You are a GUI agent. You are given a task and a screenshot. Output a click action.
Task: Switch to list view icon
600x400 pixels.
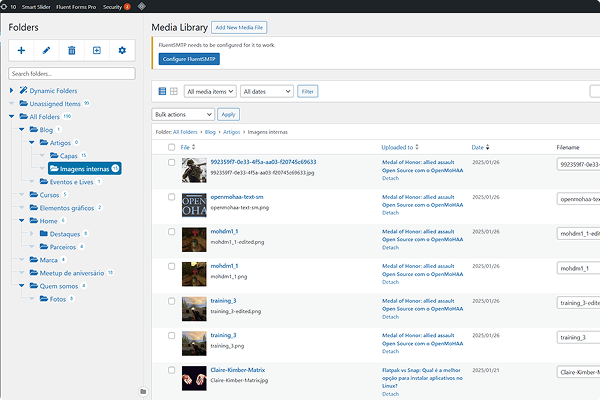[x=162, y=91]
